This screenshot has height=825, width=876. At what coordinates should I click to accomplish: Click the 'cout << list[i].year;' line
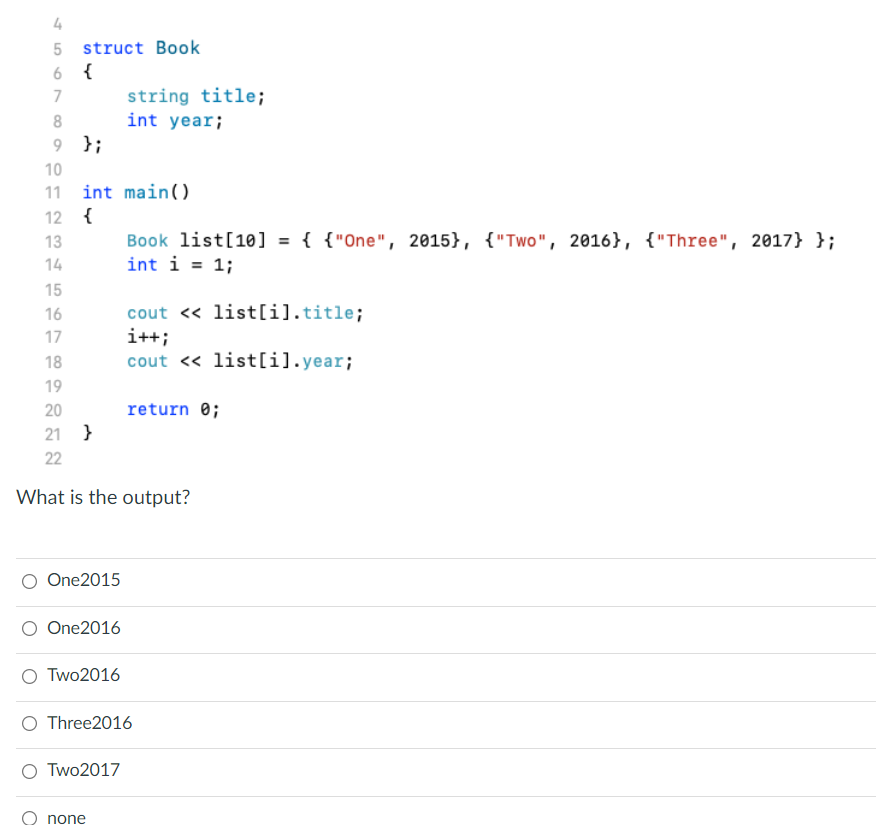click(x=240, y=361)
